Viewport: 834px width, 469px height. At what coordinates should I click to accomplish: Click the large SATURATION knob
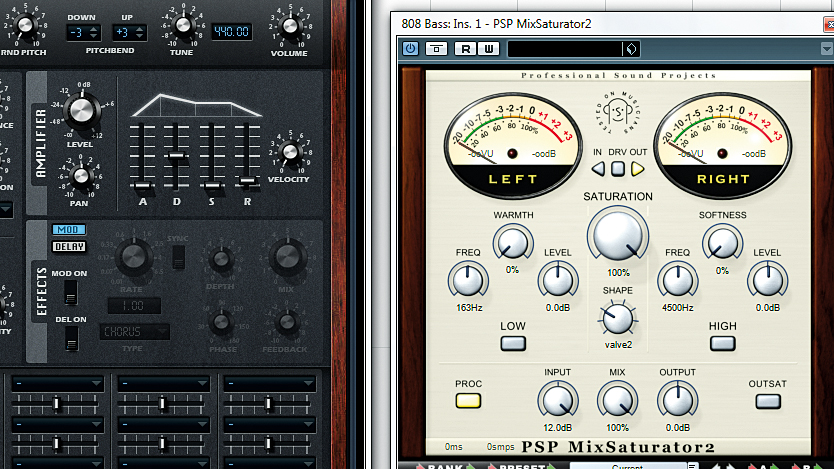point(618,235)
